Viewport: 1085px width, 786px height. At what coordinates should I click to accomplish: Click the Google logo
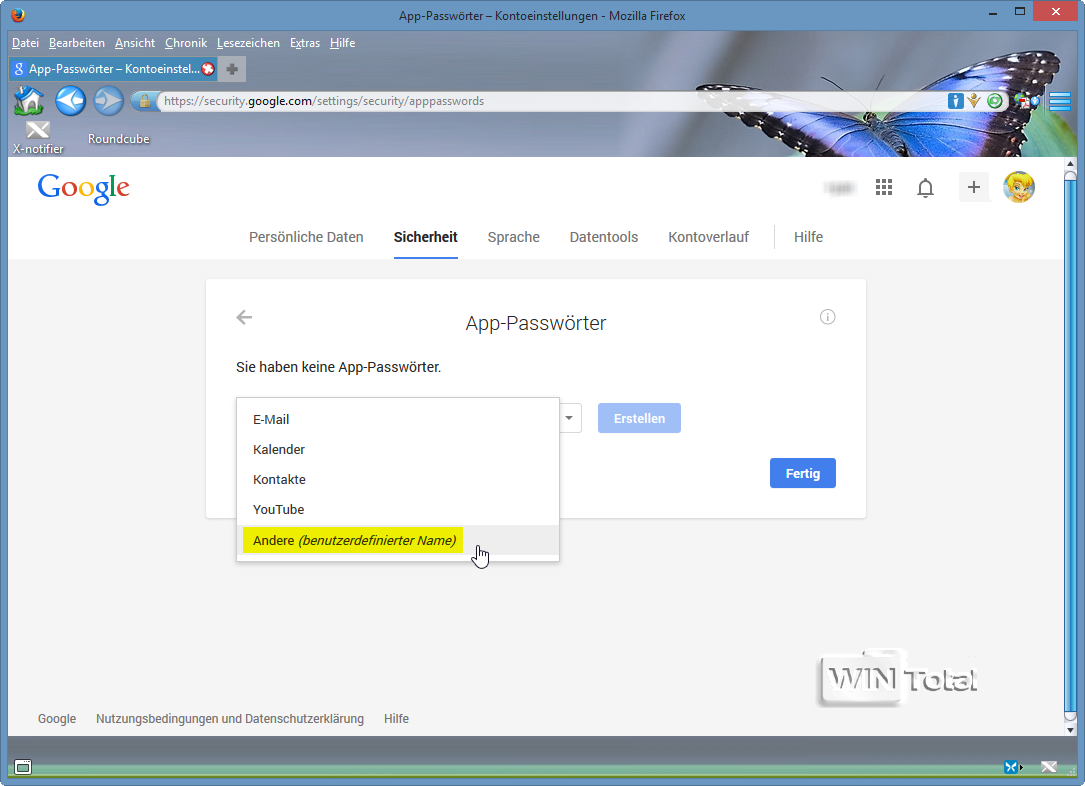[84, 188]
